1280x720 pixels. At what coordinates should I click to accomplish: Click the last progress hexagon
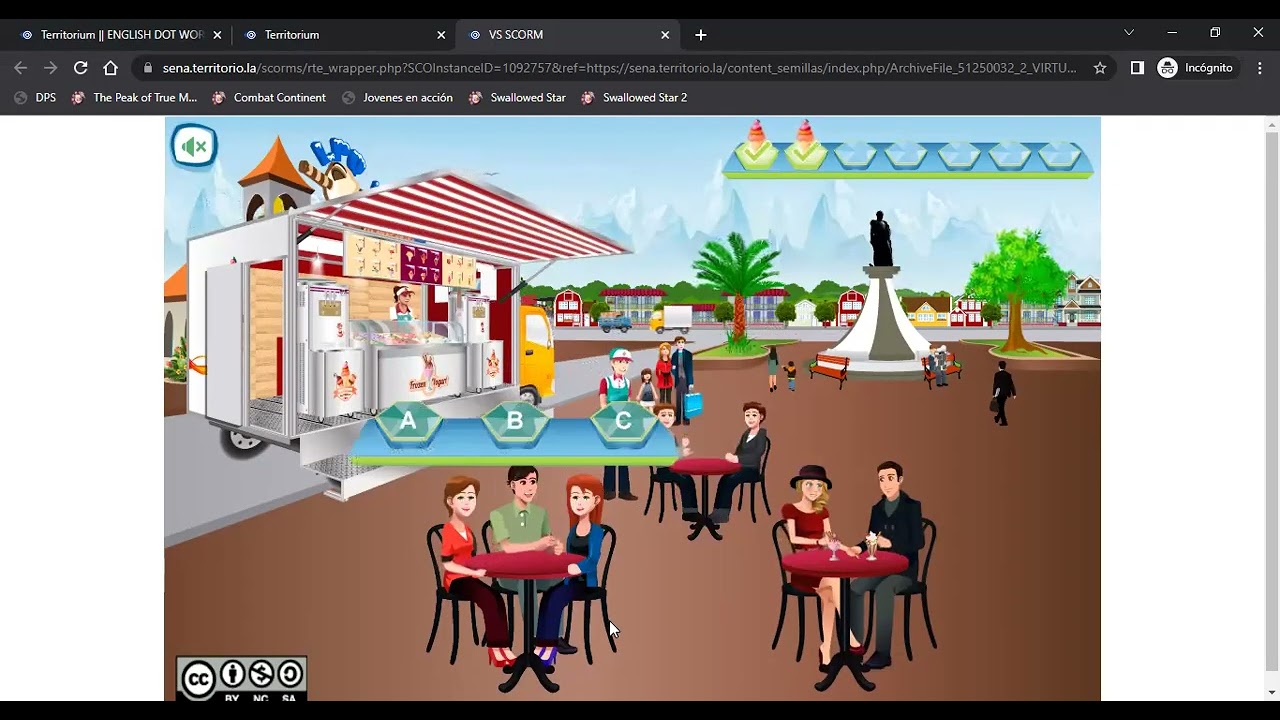[x=1060, y=154]
